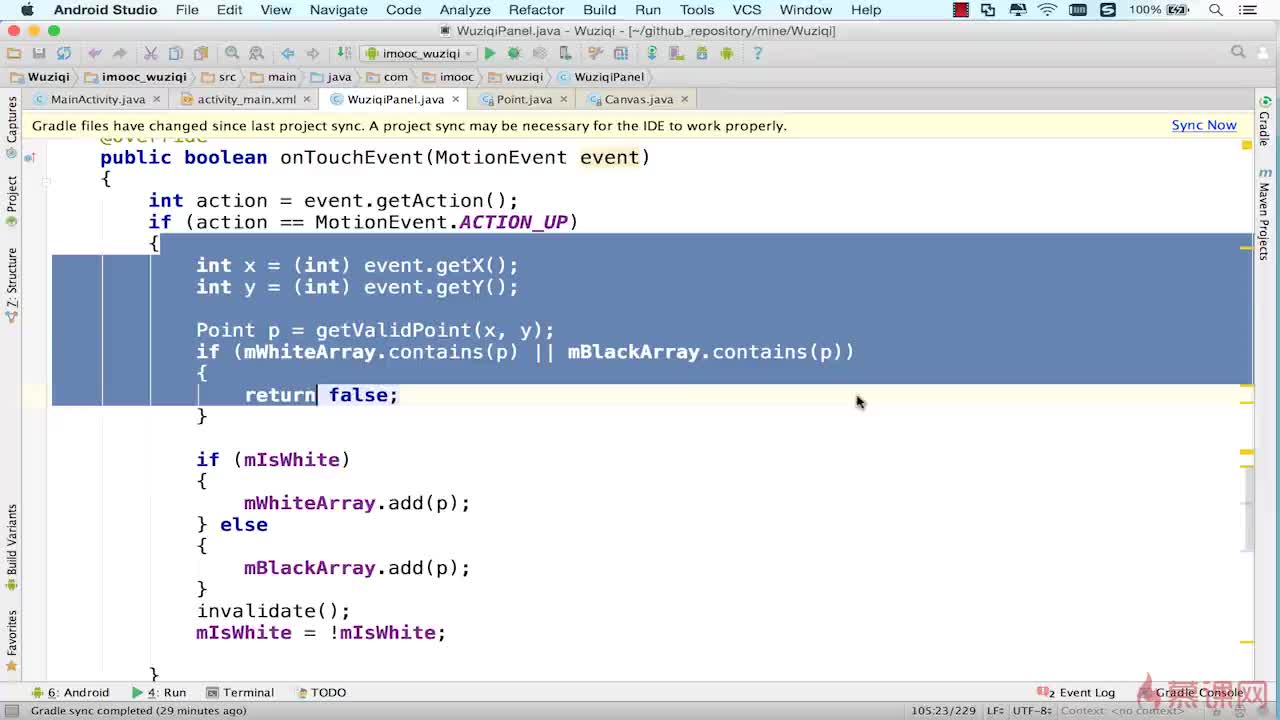Click the 105:23 cursor position indicator
Image resolution: width=1280 pixels, height=720 pixels.
(x=942, y=710)
